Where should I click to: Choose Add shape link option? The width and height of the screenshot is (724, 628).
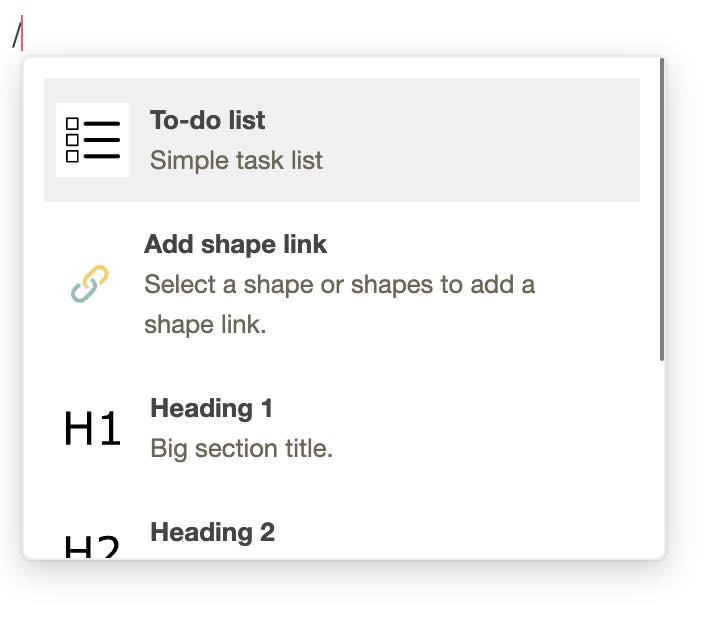(342, 284)
